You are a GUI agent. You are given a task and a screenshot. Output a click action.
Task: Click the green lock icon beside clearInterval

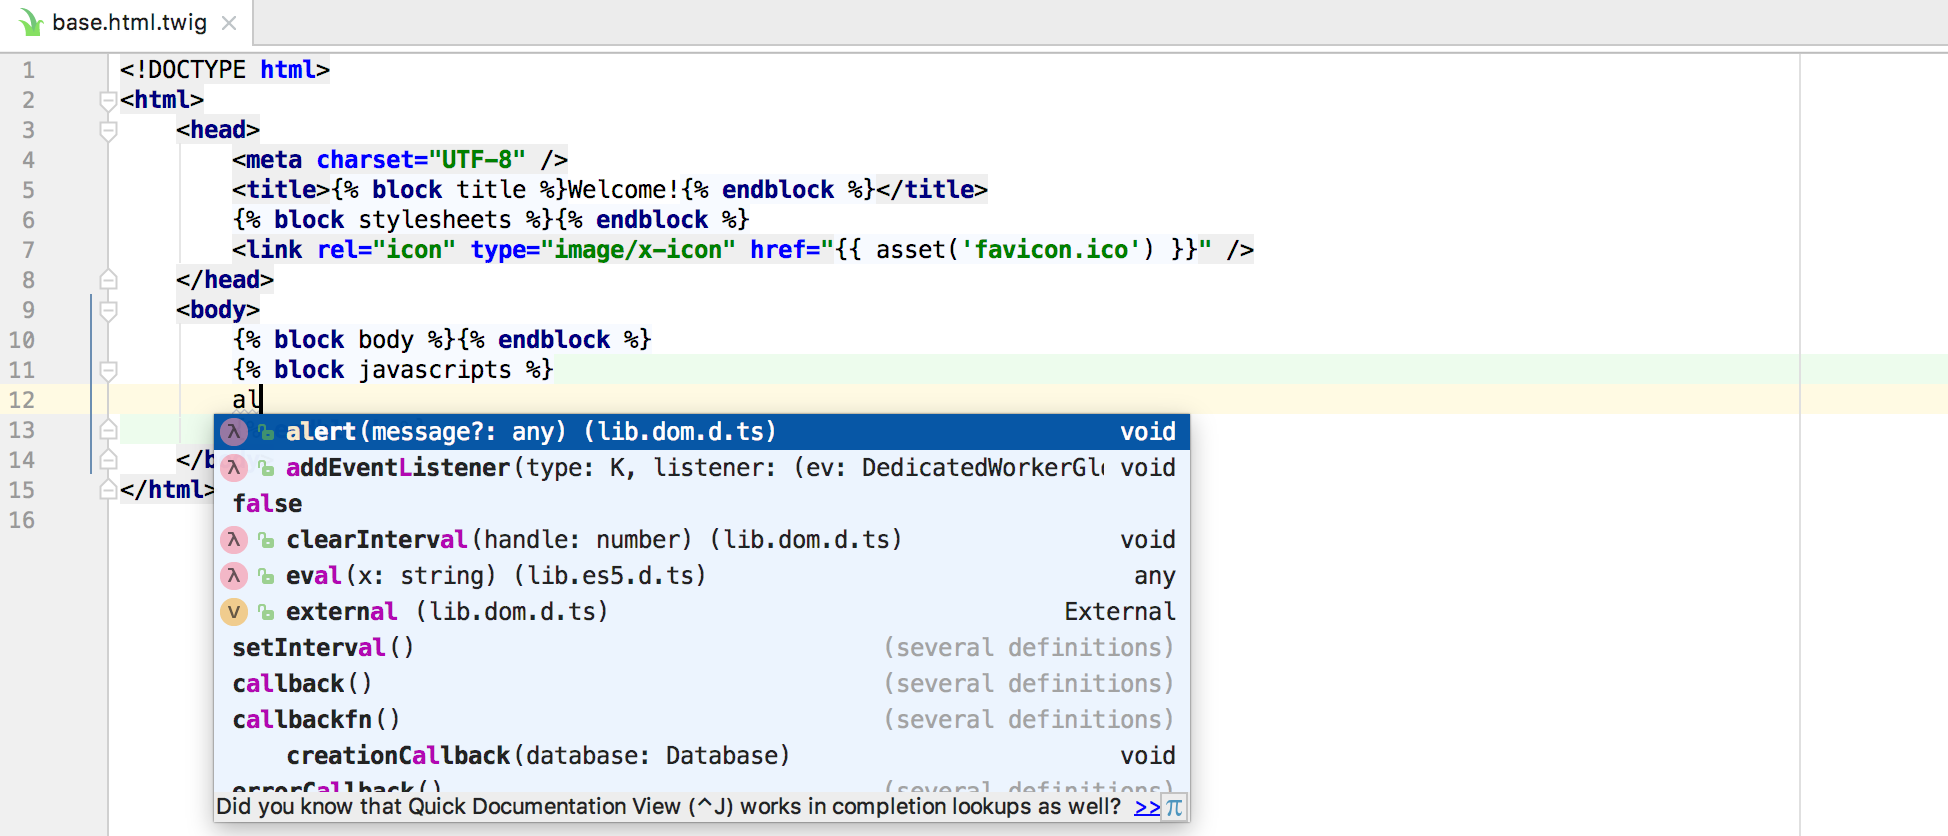[x=266, y=541]
